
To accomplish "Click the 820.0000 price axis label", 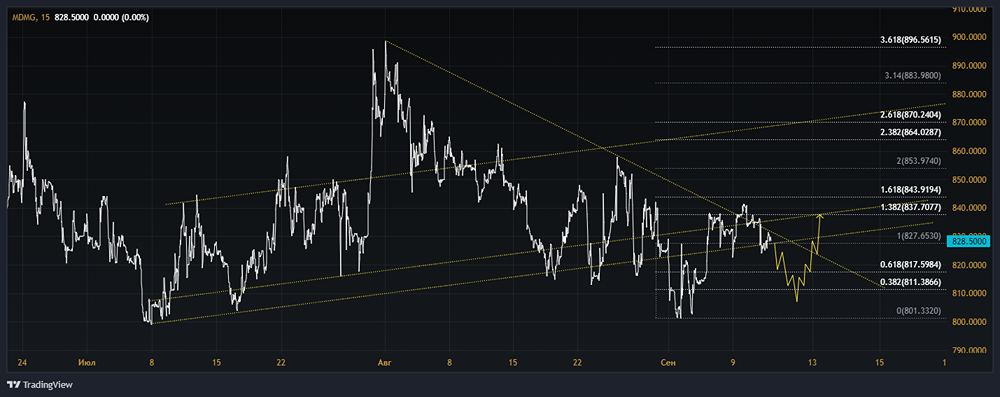I will pyautogui.click(x=969, y=266).
